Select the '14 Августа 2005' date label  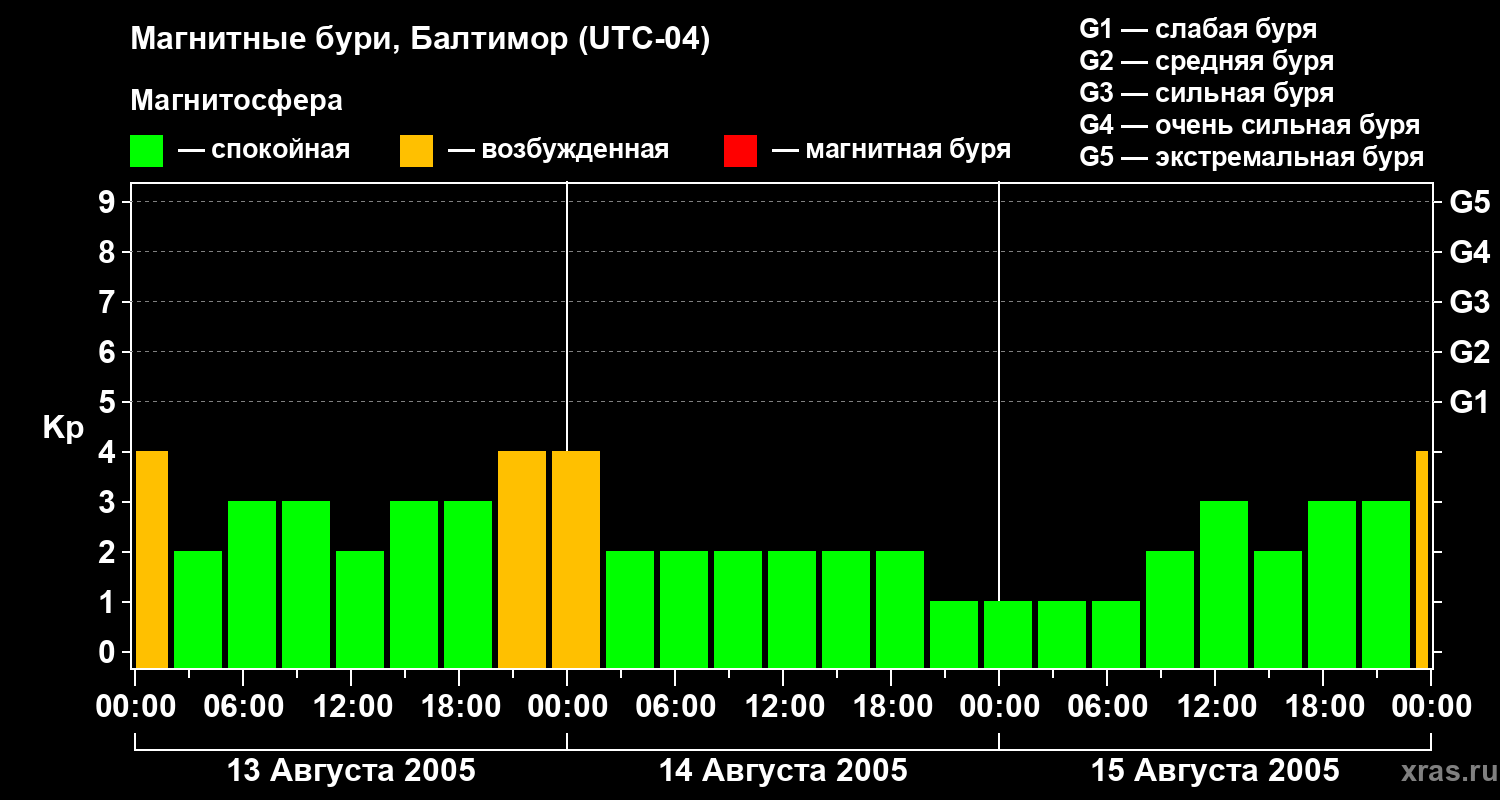coord(783,771)
